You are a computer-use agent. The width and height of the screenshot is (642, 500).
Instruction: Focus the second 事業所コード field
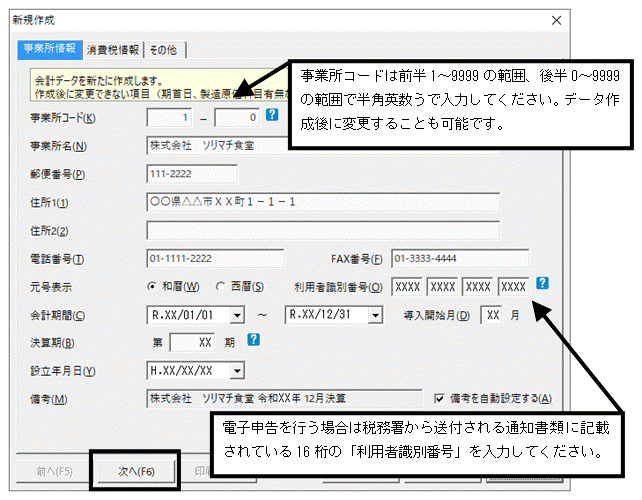(237, 118)
